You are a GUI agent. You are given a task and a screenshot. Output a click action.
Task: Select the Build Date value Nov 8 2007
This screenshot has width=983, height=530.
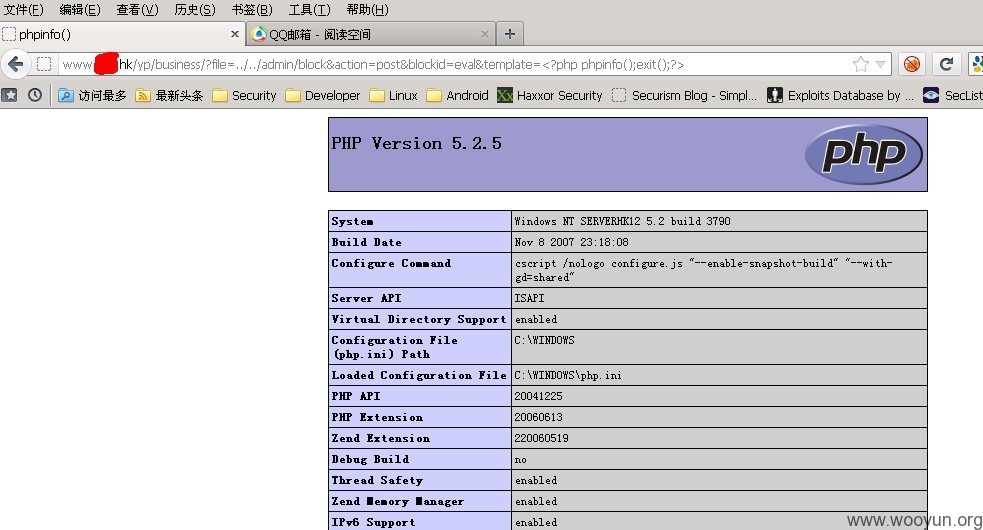[571, 242]
